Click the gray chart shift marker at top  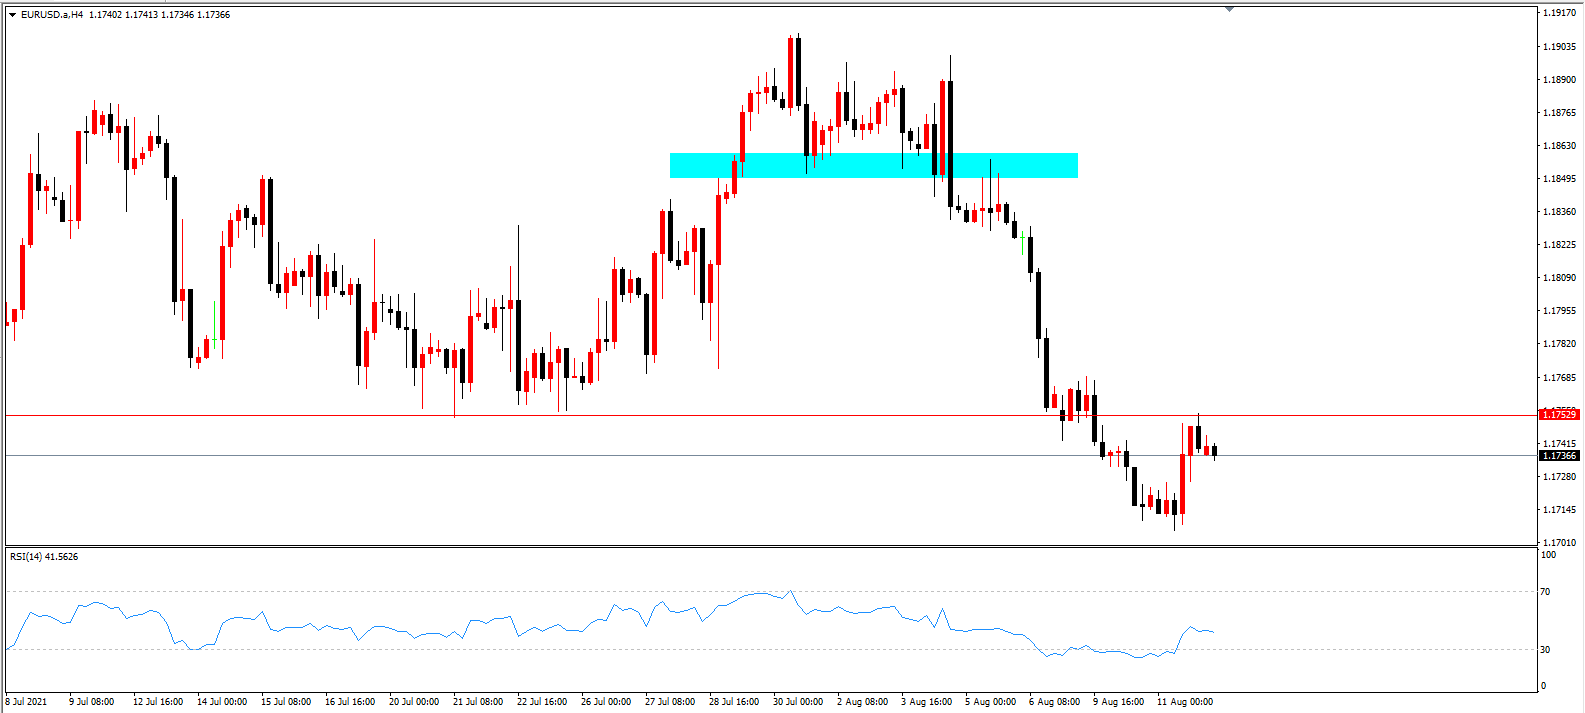(1229, 9)
